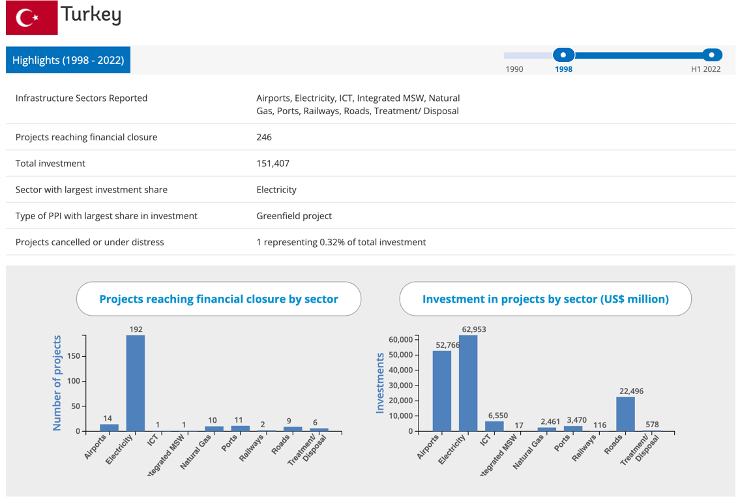Click the Airports investment bar labeled 52,766
Screen dimensions: 740x500
441,391
